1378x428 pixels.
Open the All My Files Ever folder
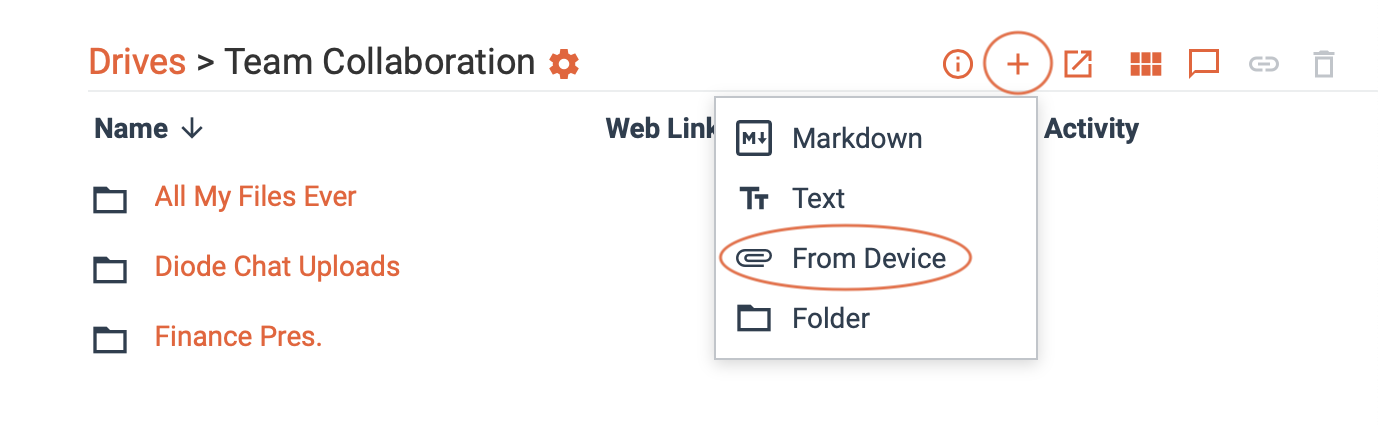coord(255,196)
